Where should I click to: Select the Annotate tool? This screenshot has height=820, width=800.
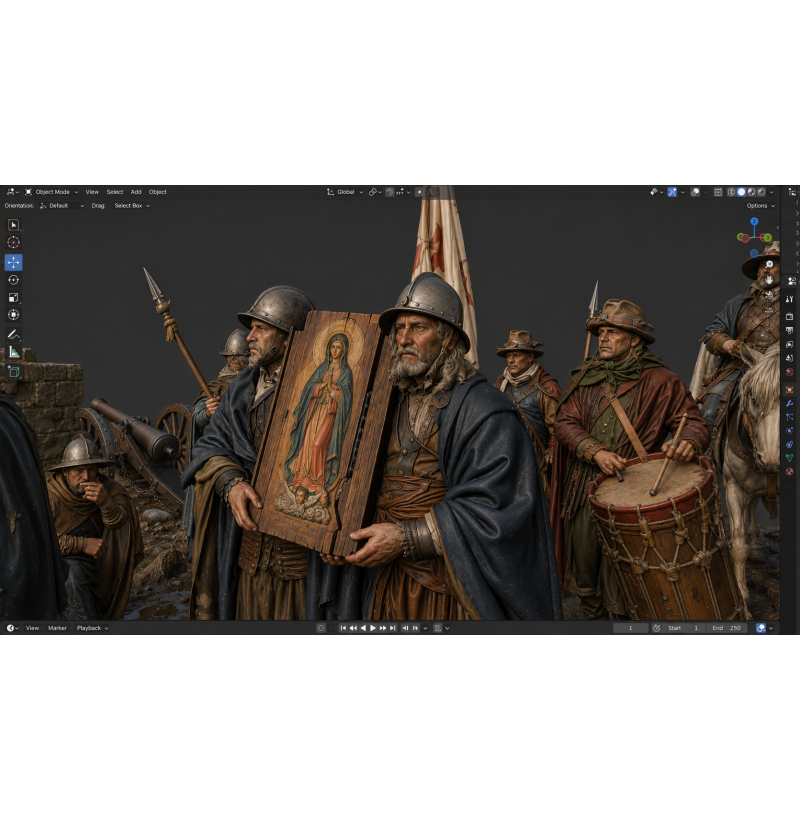pyautogui.click(x=14, y=334)
